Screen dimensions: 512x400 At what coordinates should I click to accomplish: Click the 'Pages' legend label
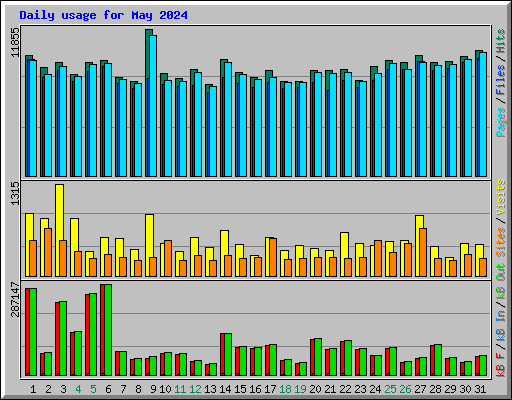click(x=501, y=122)
